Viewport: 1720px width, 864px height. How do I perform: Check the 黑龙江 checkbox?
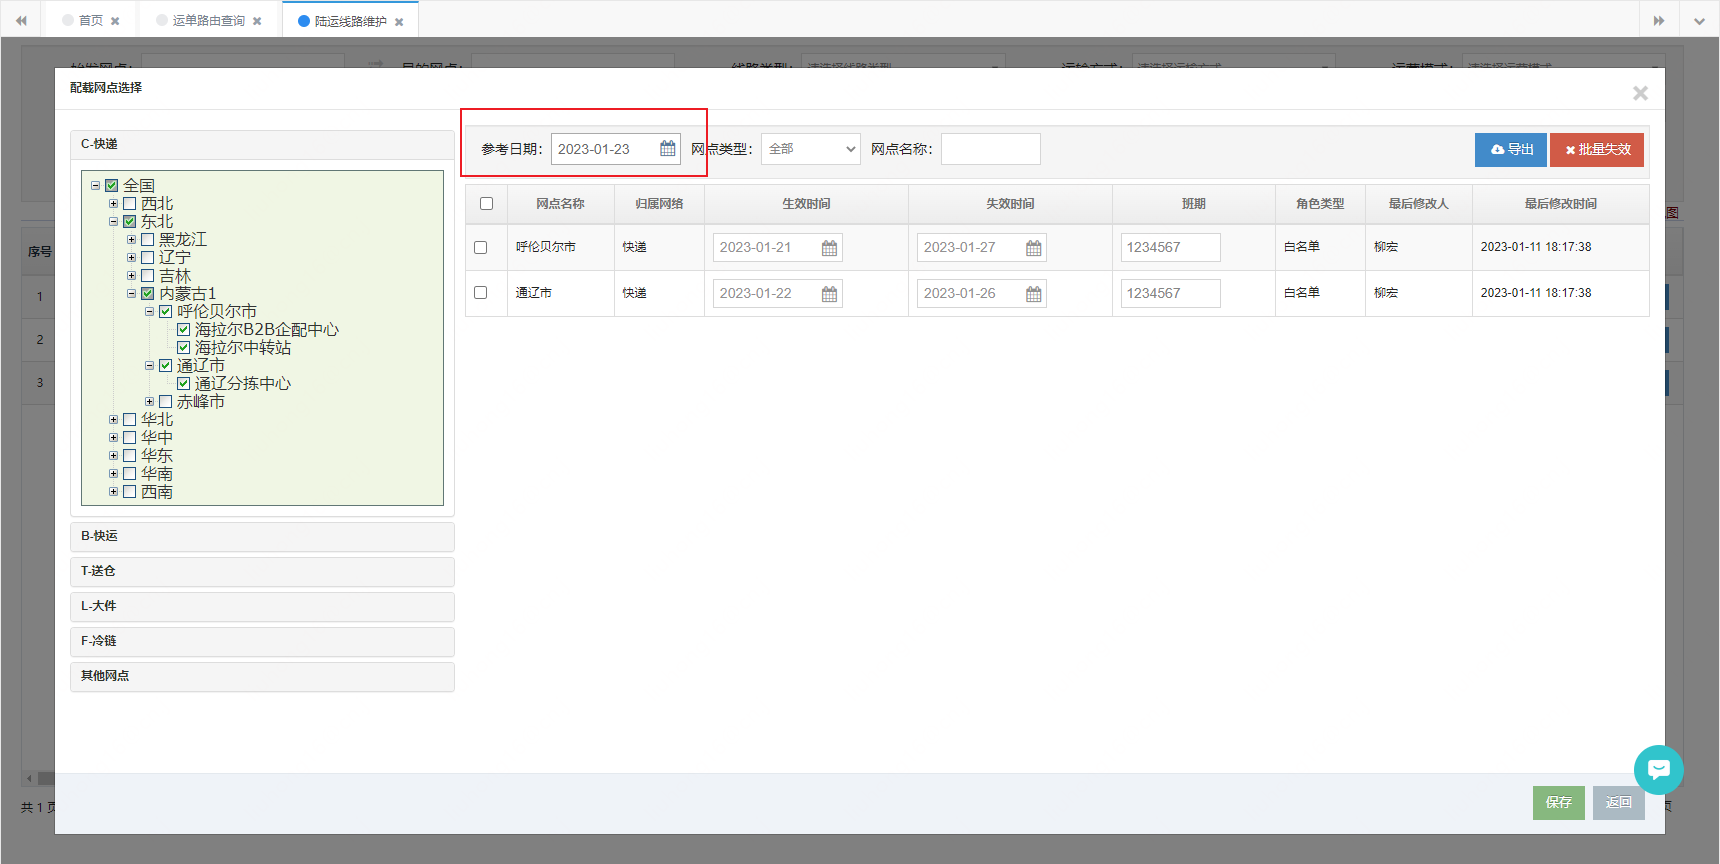click(148, 240)
